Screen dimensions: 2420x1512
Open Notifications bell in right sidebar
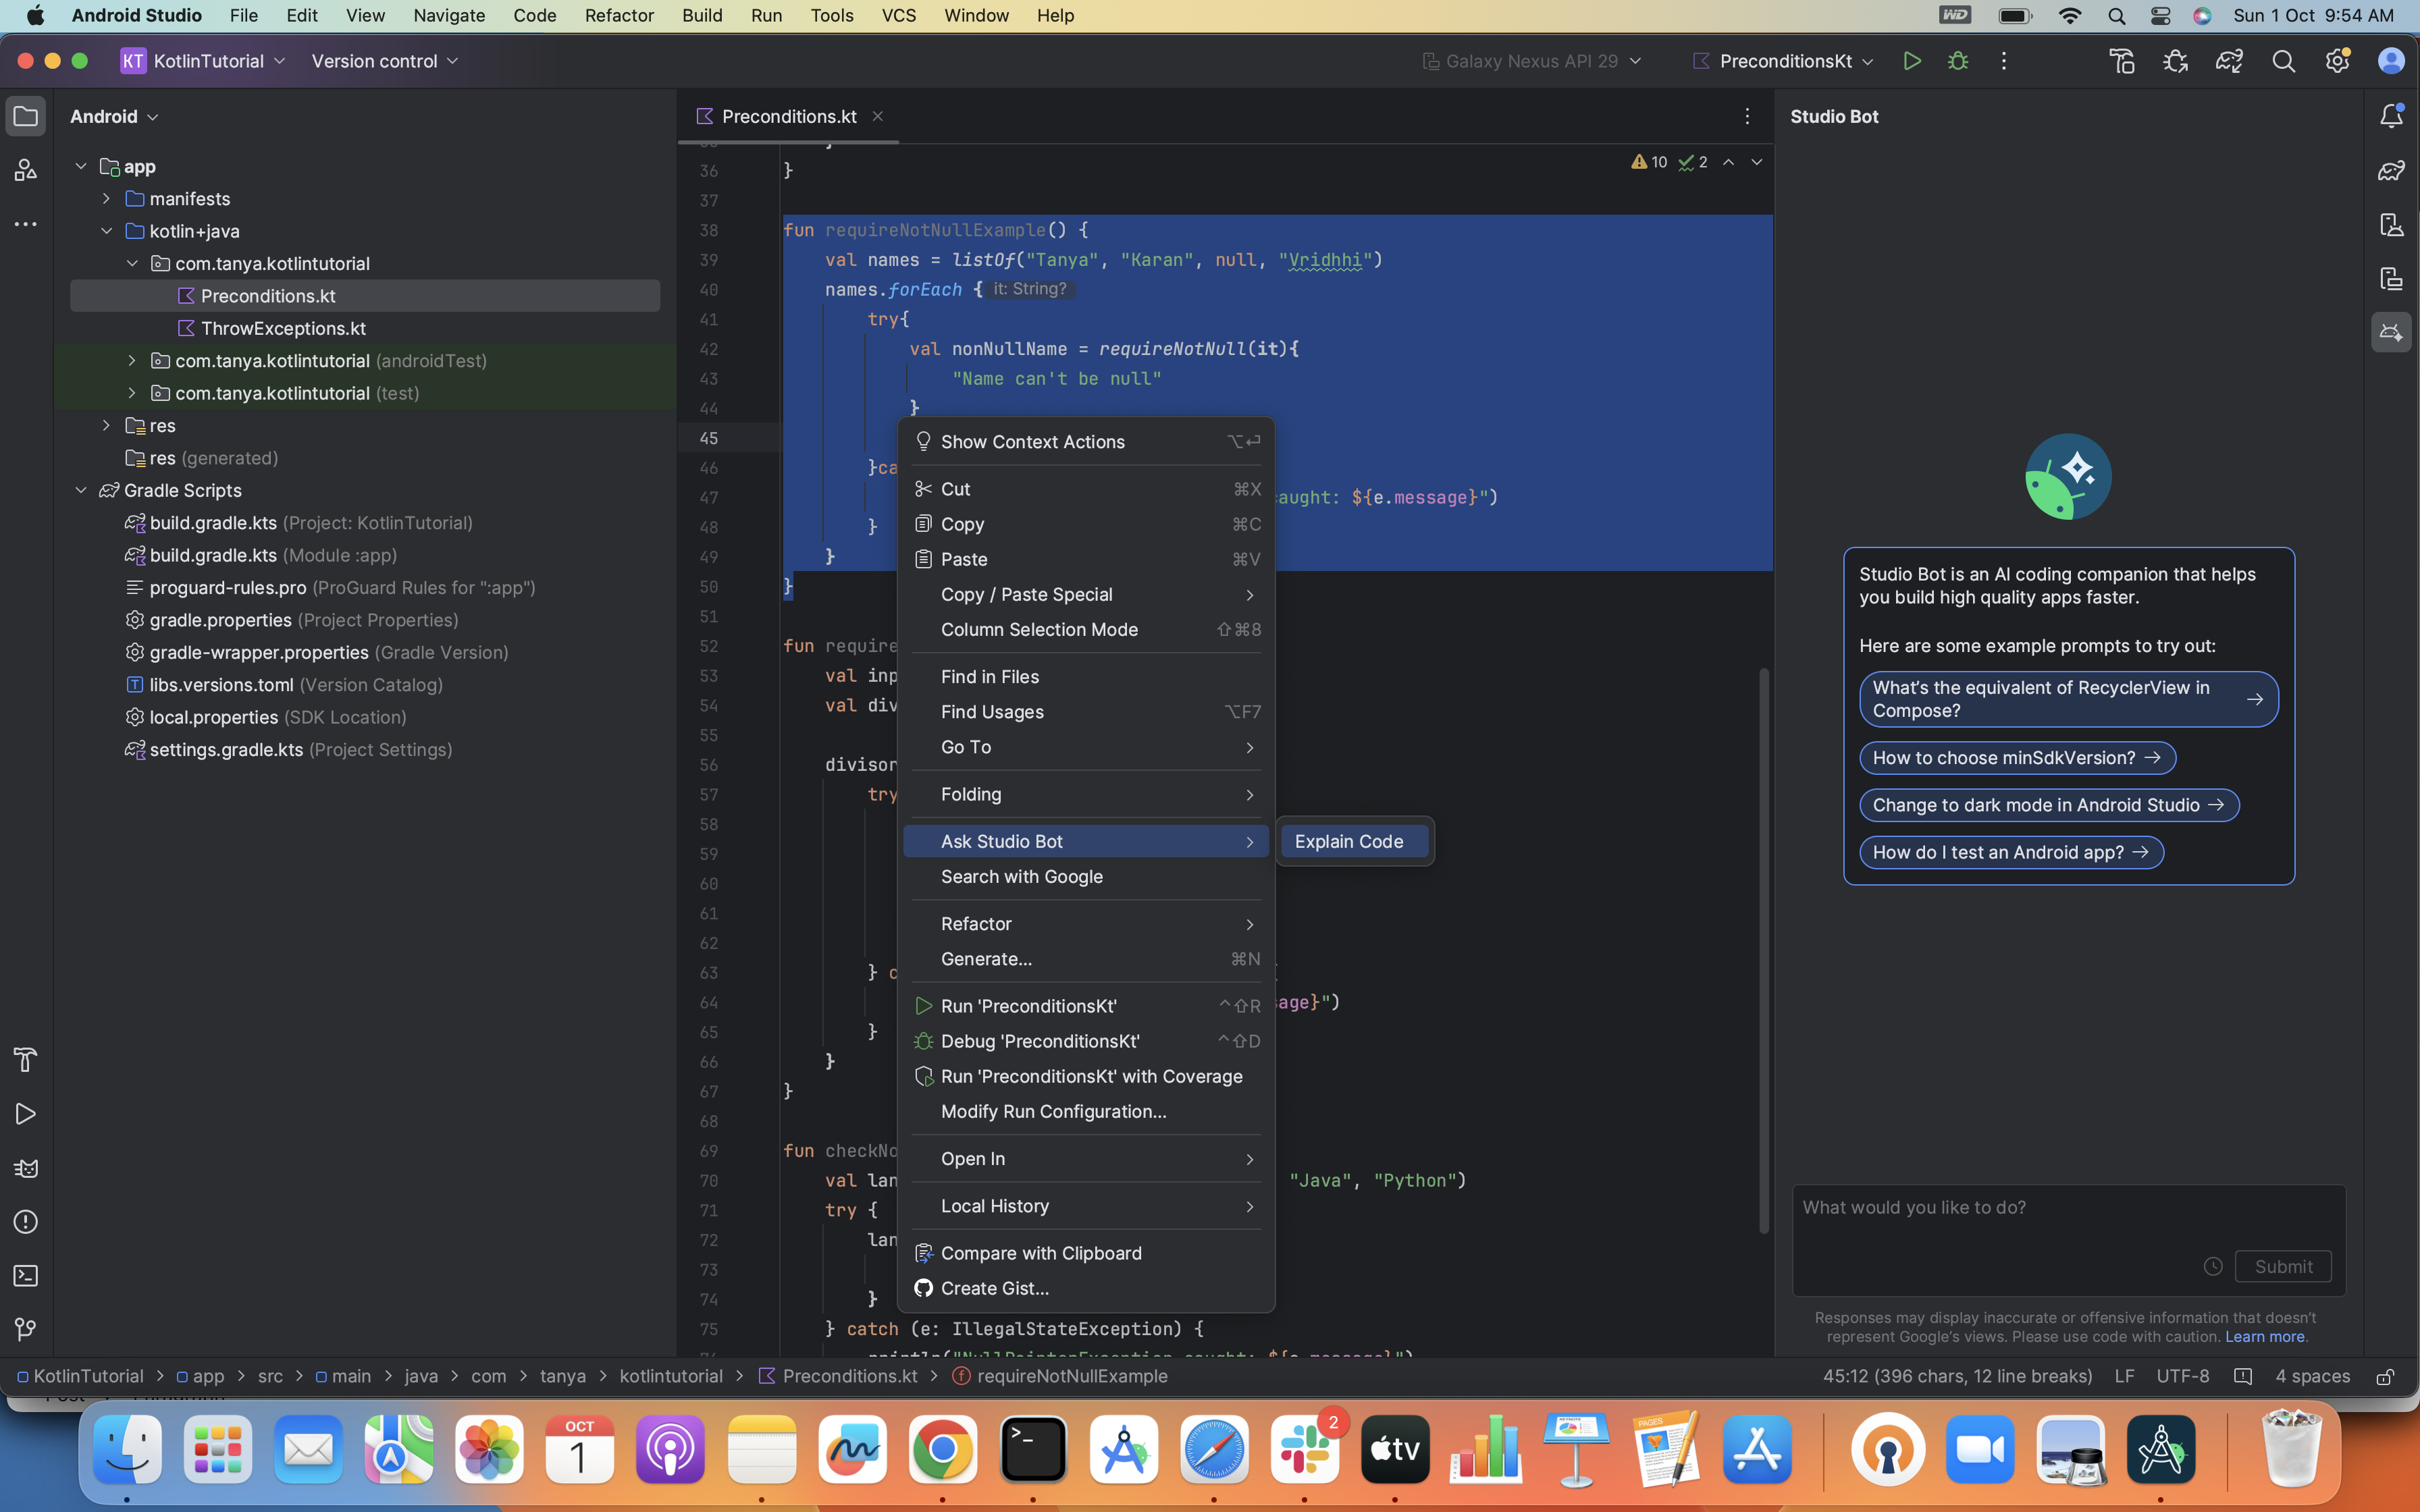2391,116
